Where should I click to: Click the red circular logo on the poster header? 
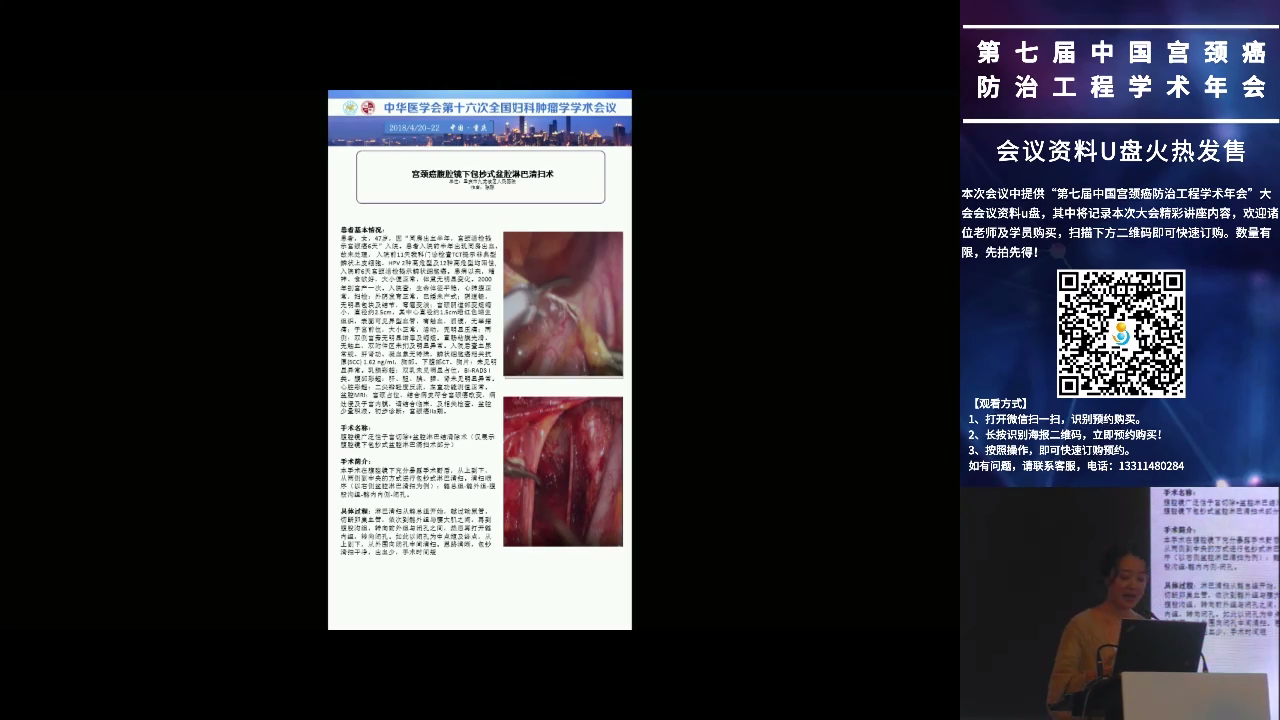coord(368,107)
